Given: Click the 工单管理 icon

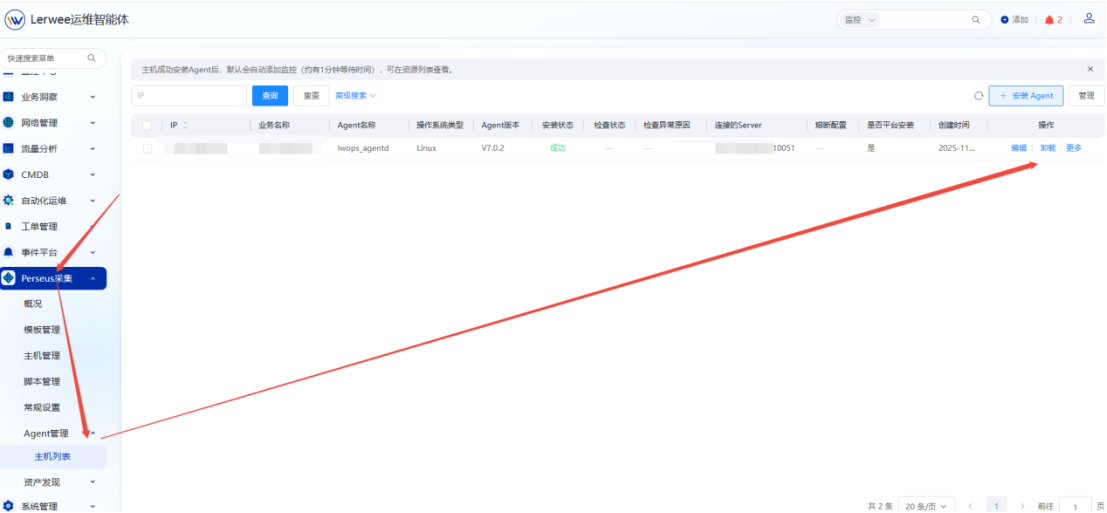Looking at the screenshot, I should [8, 227].
